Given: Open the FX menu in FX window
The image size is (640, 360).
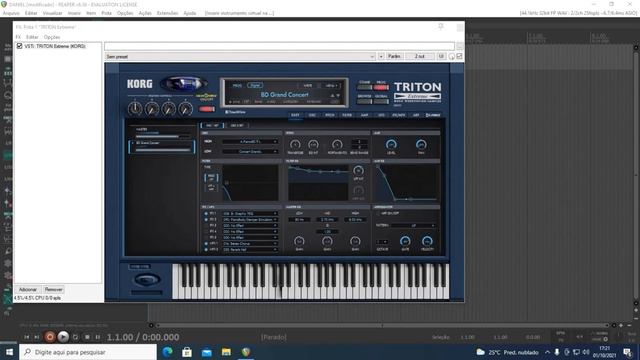Looking at the screenshot, I should [18, 37].
